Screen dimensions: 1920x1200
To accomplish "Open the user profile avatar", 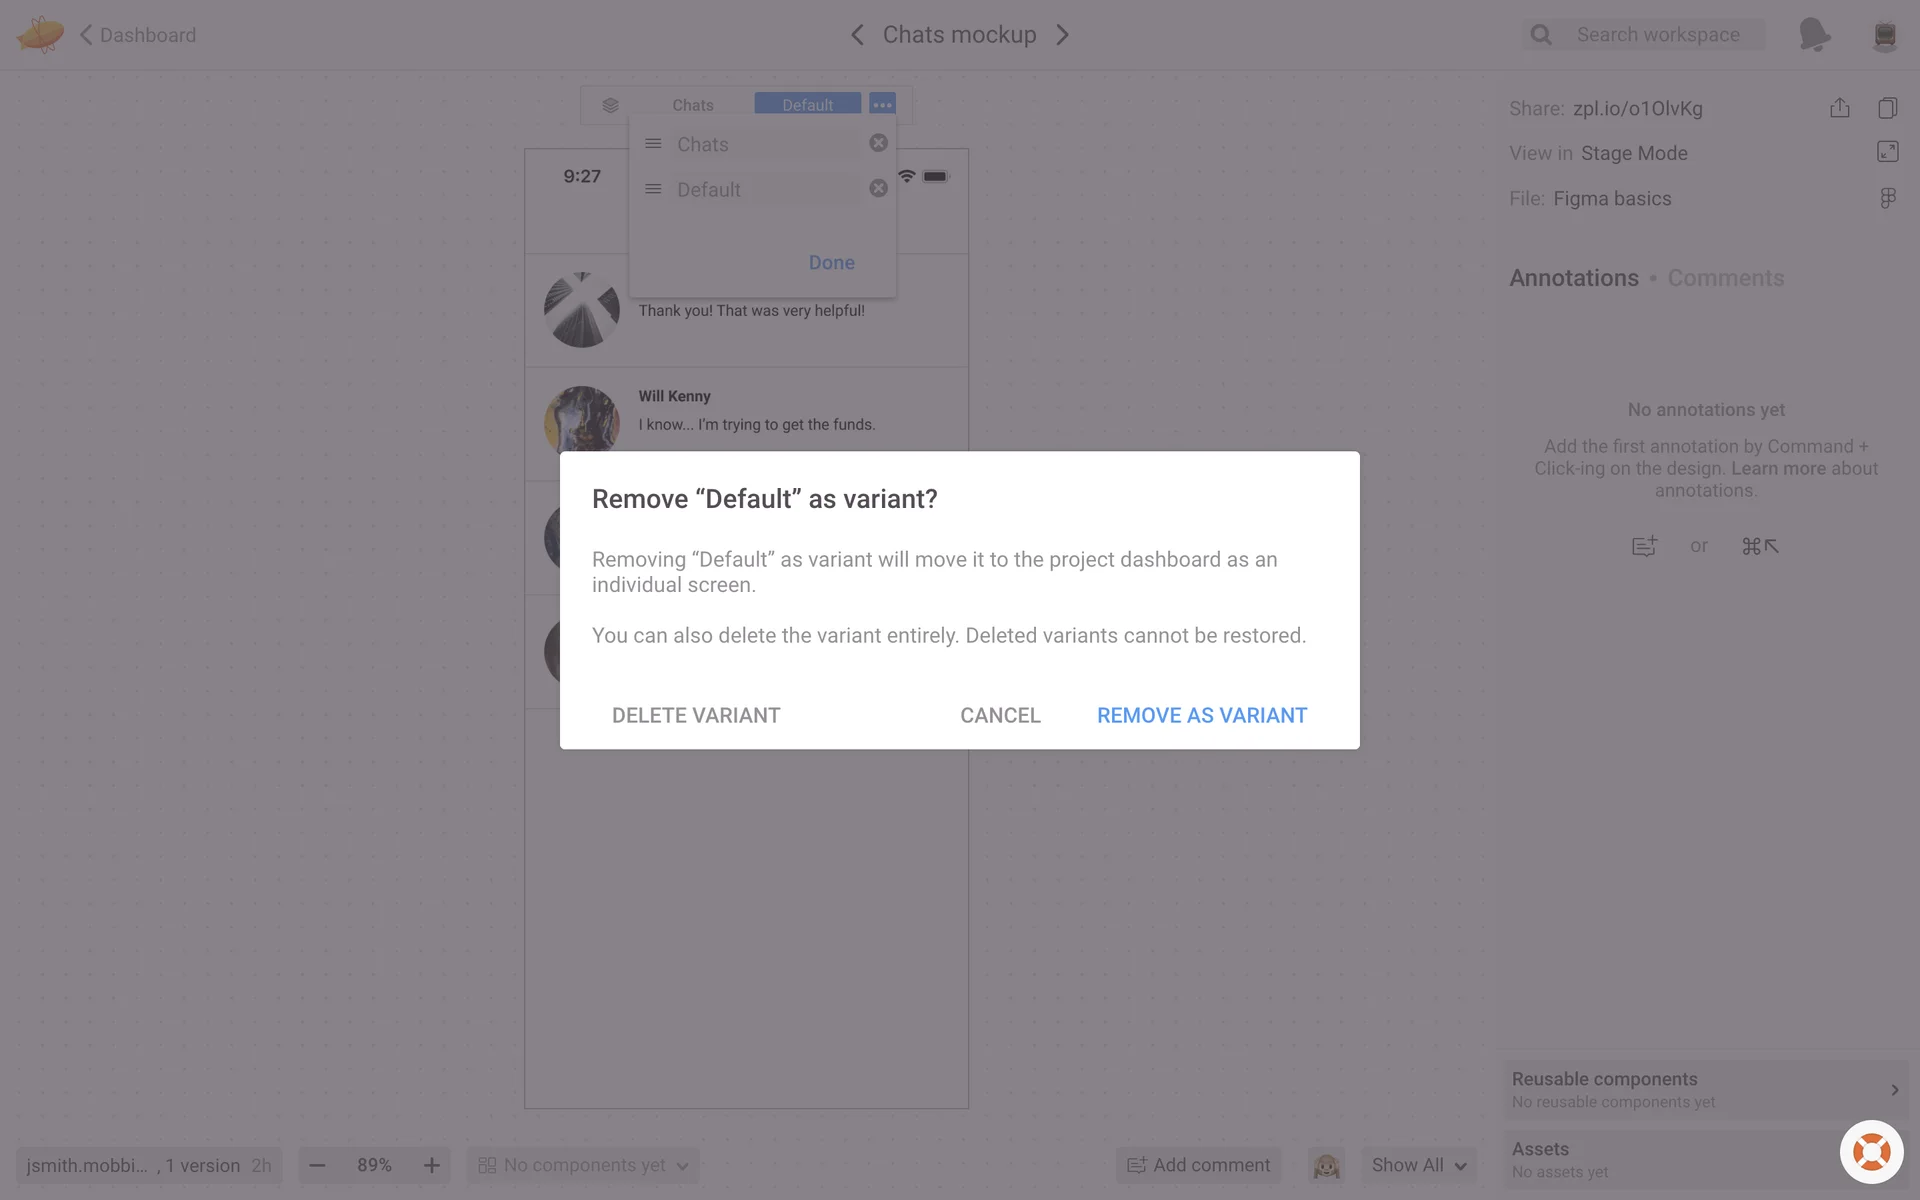I will (x=1885, y=35).
